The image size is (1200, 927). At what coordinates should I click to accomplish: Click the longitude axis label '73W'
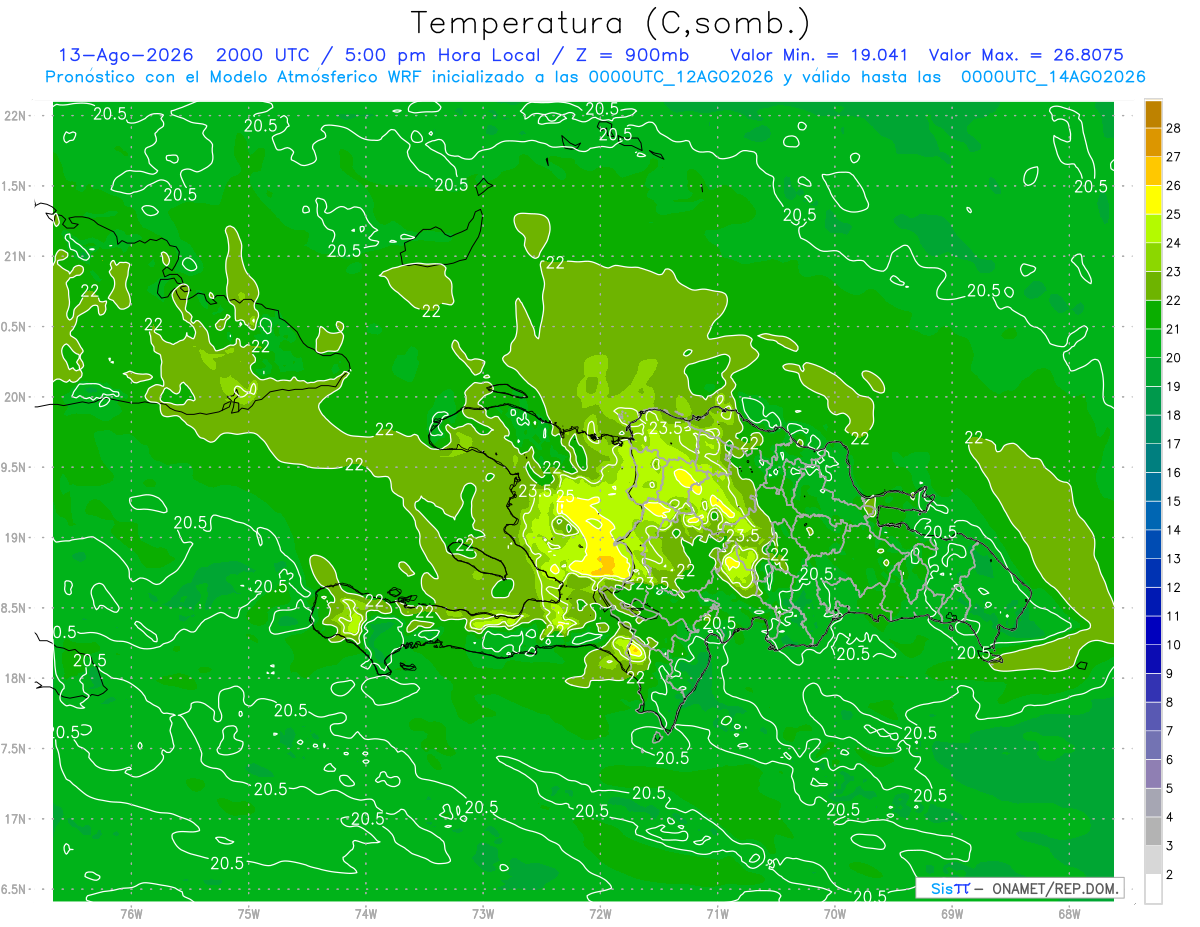pyautogui.click(x=483, y=913)
